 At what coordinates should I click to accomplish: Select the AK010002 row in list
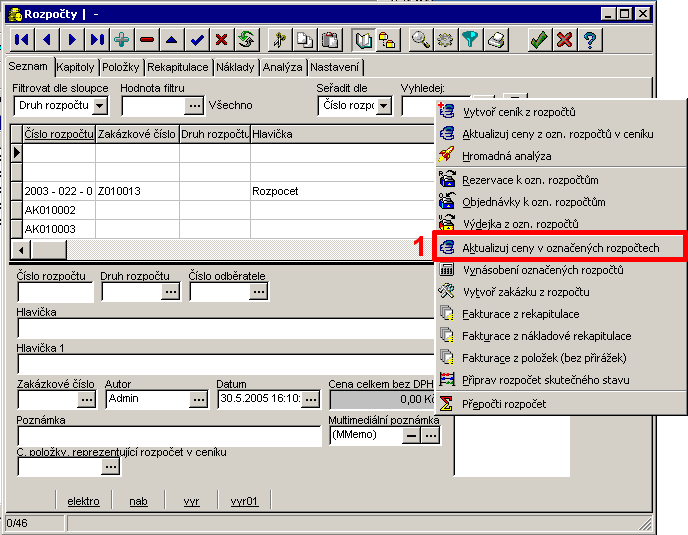(51, 210)
